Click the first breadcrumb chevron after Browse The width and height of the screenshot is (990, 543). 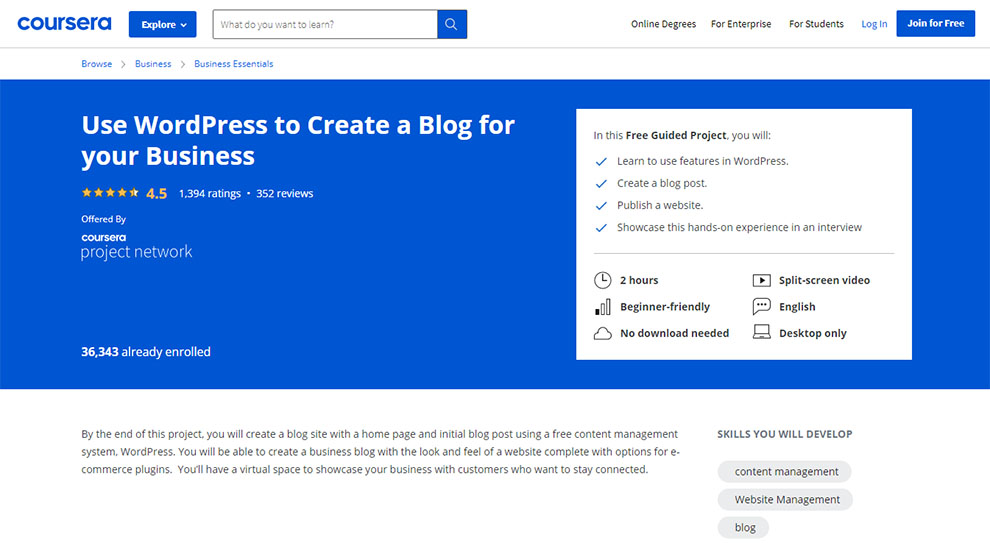pos(123,64)
